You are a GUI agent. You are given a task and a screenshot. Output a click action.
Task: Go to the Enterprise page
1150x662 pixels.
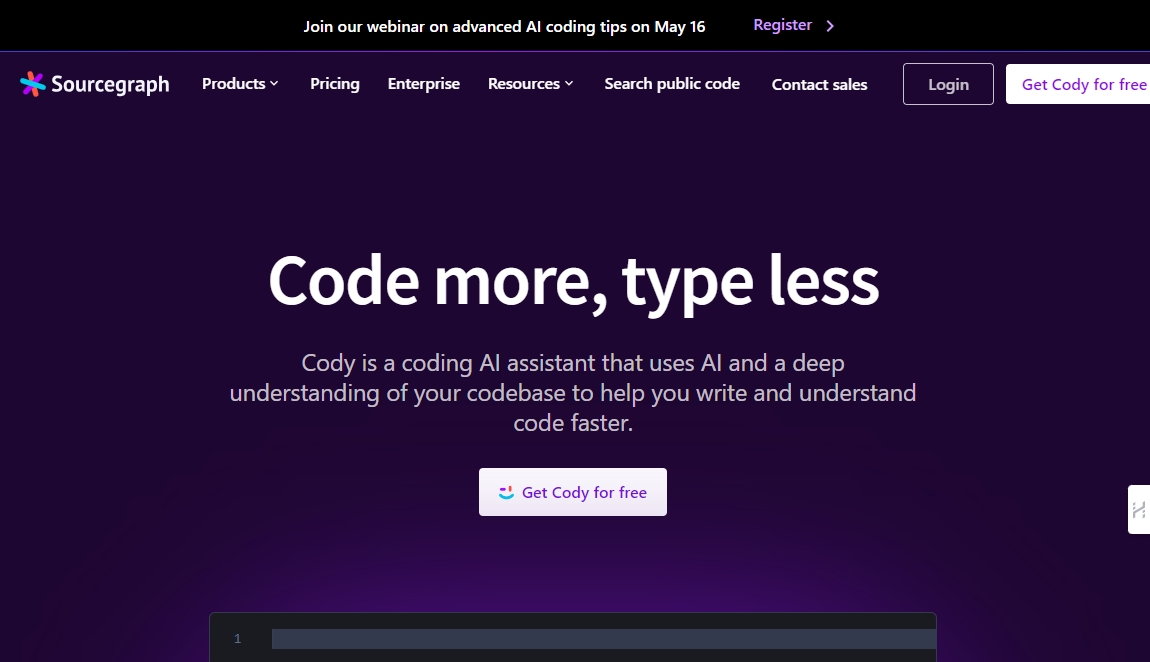tap(423, 84)
